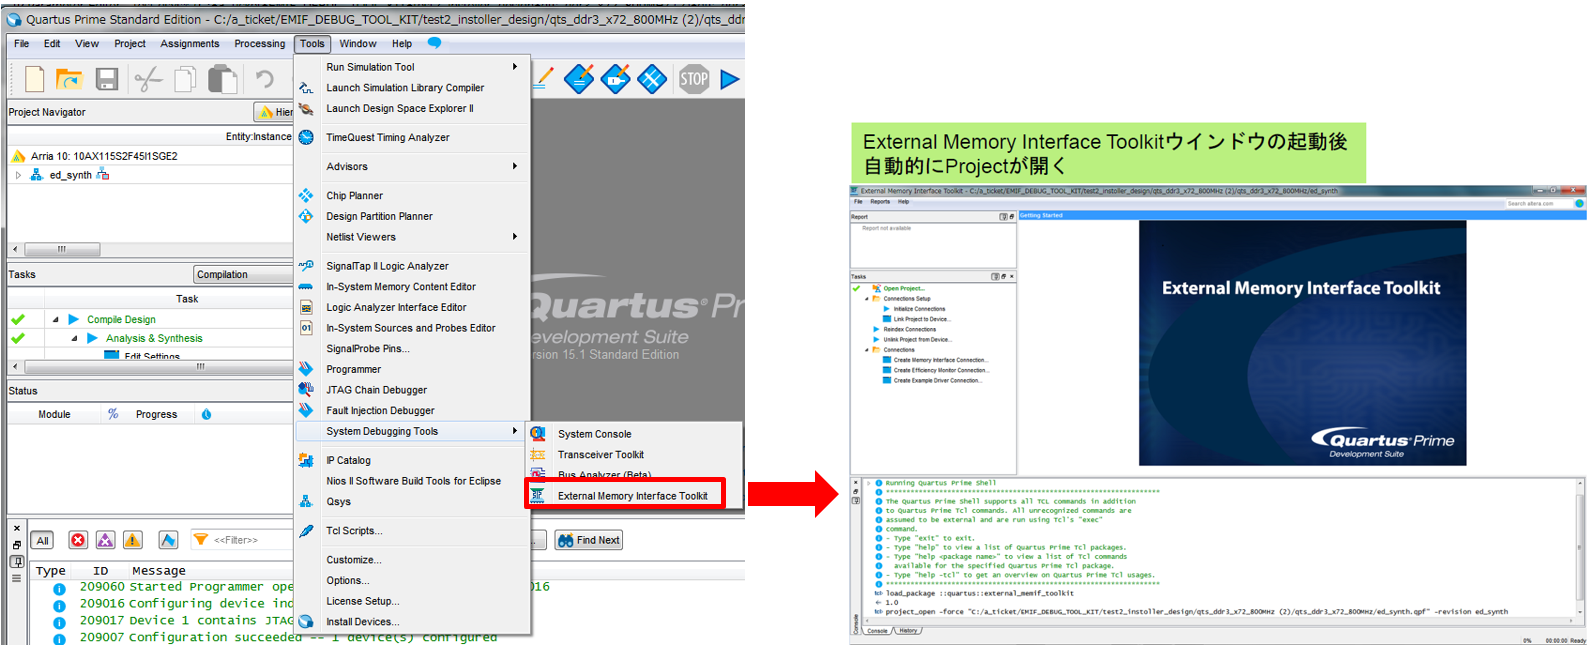Click the New File toolbar icon

pyautogui.click(x=35, y=79)
